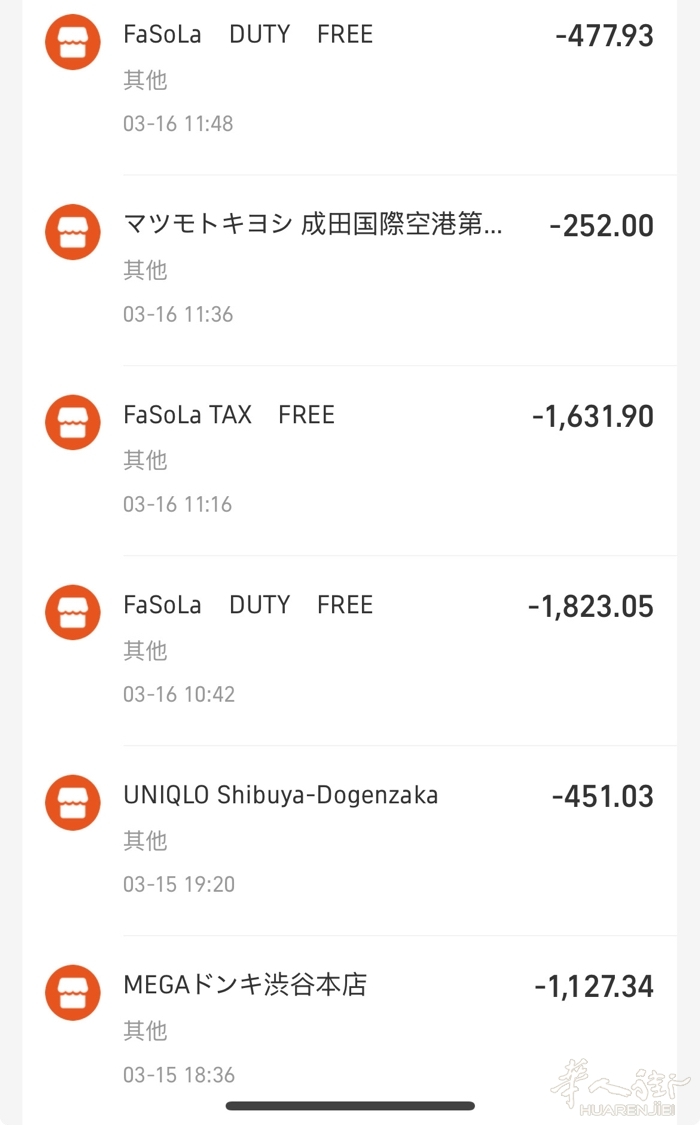The image size is (700, 1125).
Task: Tap the -477.93 amount
Action: click(x=604, y=36)
